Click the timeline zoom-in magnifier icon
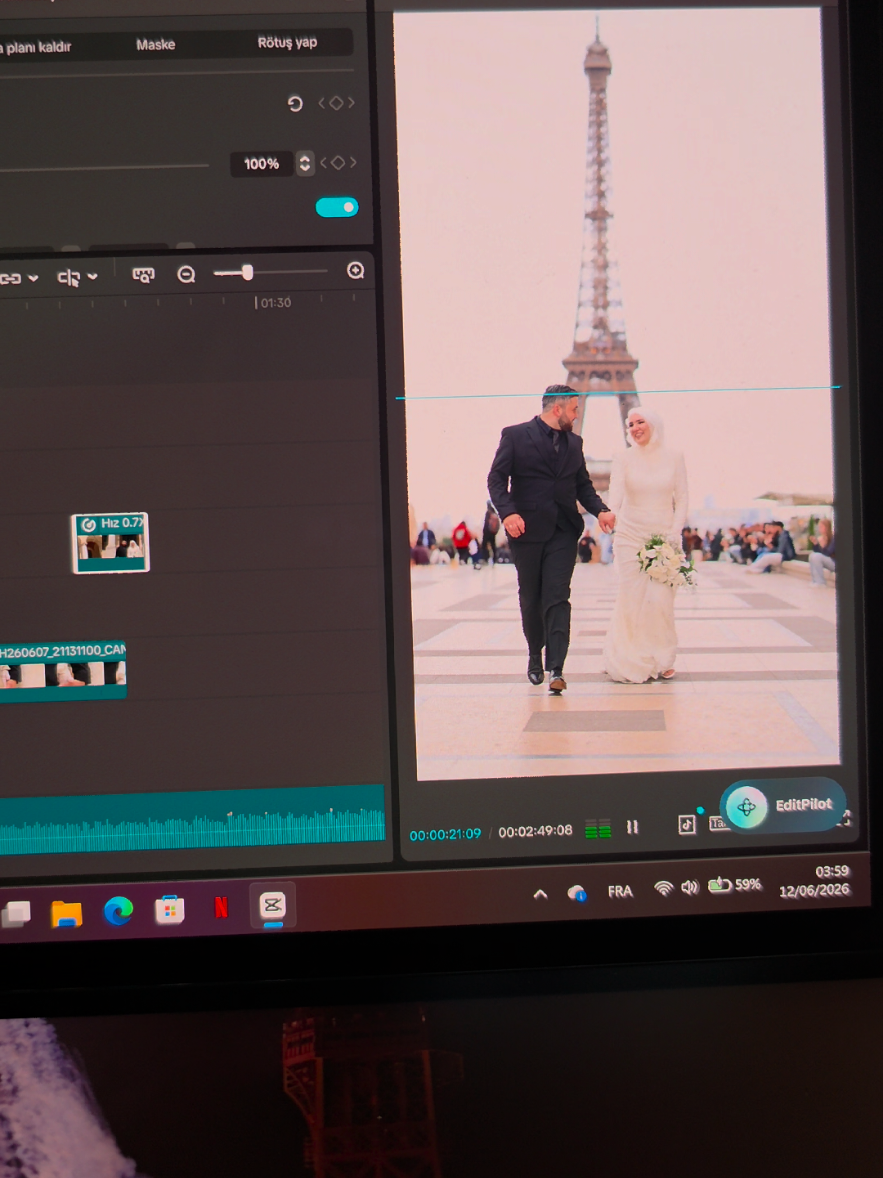The height and width of the screenshot is (1178, 883). click(x=355, y=270)
